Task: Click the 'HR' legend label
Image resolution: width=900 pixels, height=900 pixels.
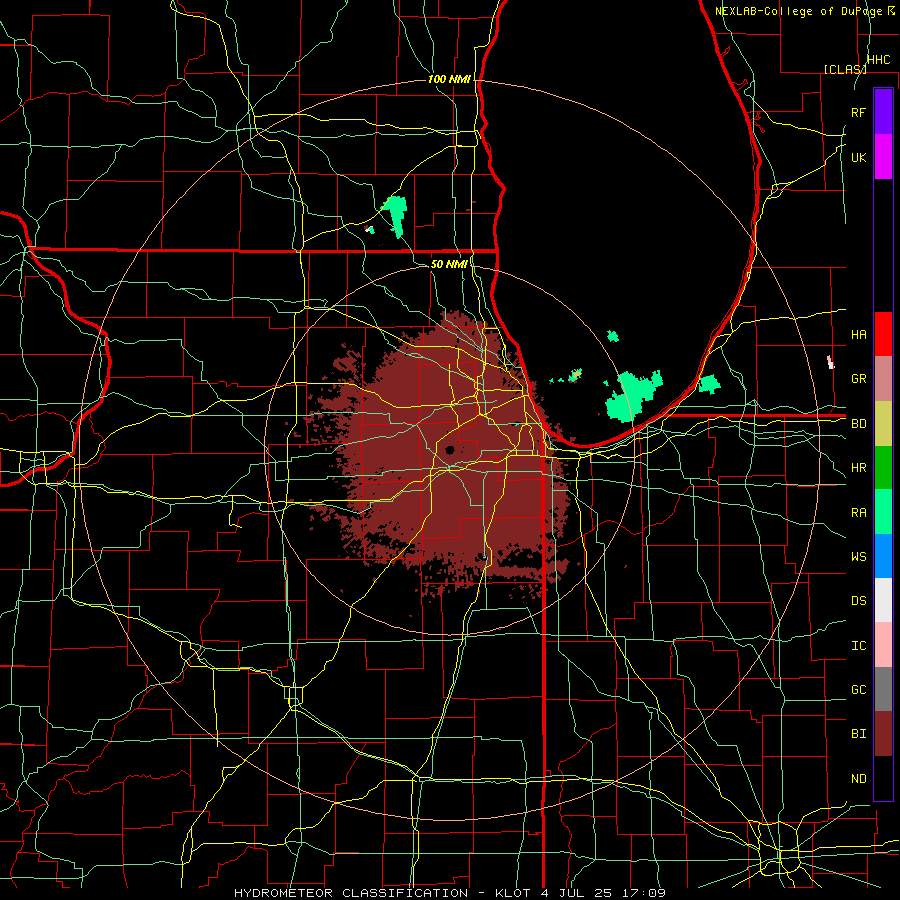Action: pyautogui.click(x=859, y=468)
